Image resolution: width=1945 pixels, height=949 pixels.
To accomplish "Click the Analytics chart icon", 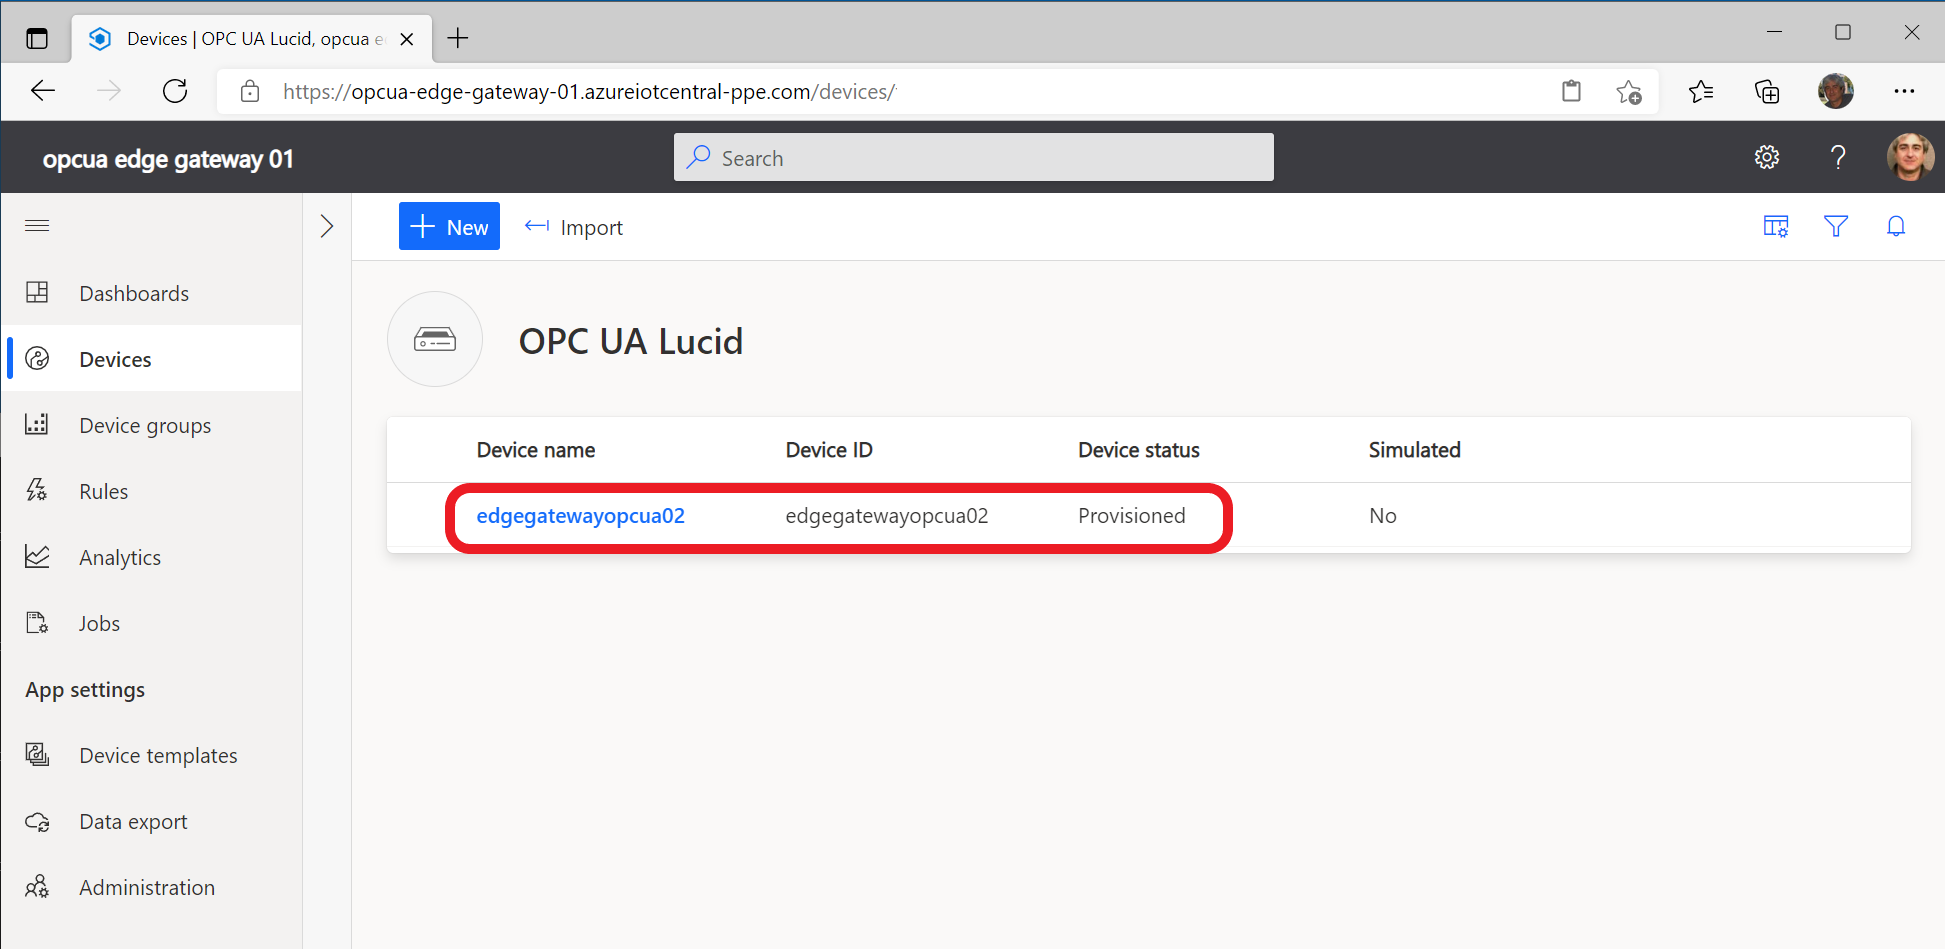I will click(x=37, y=556).
